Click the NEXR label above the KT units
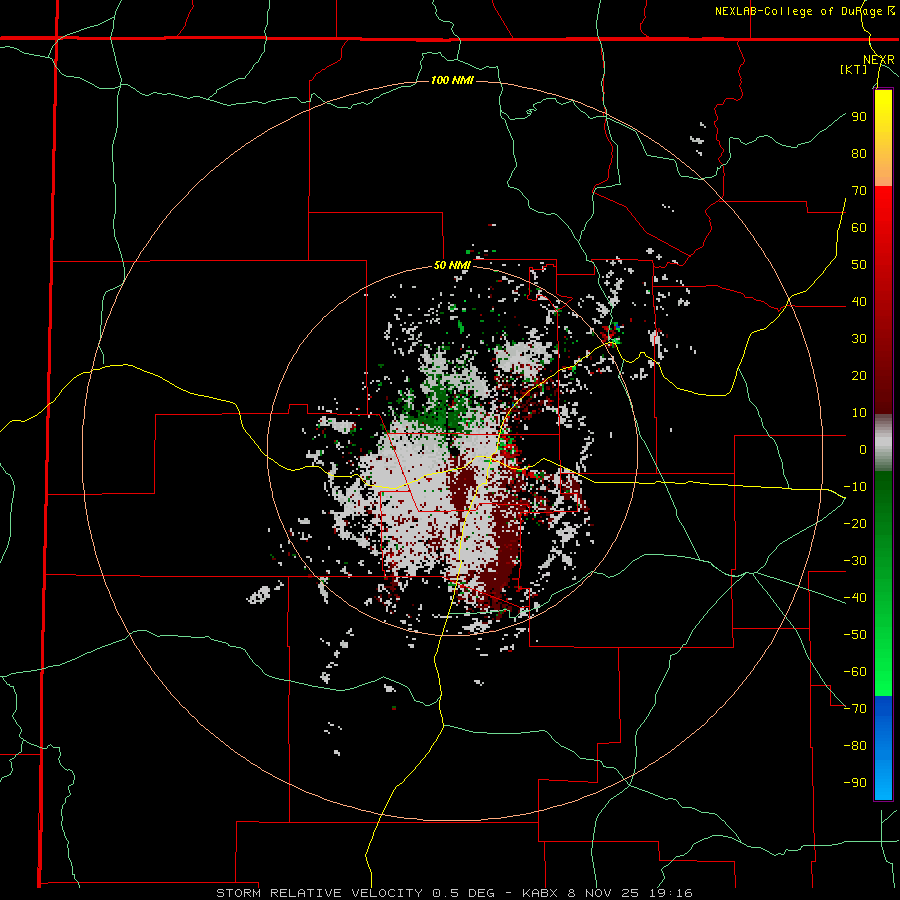Viewport: 900px width, 900px height. point(879,60)
